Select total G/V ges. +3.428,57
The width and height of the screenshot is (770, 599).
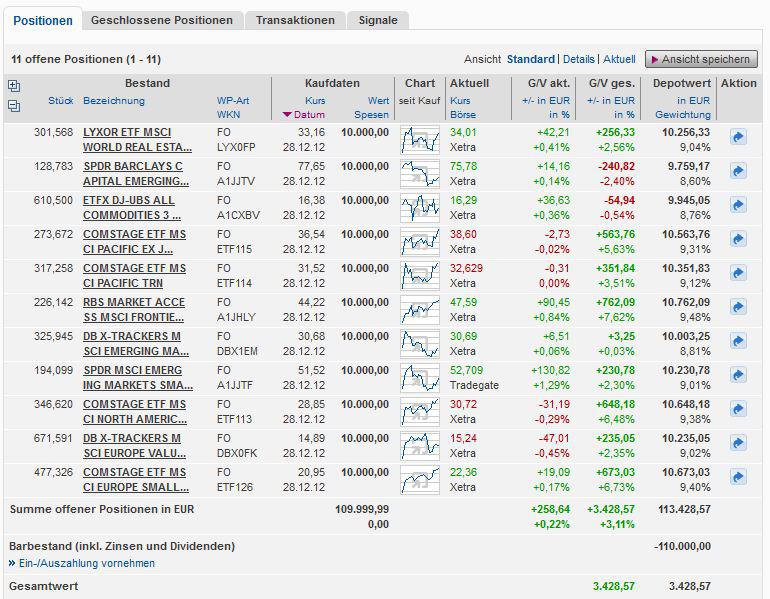(610, 509)
